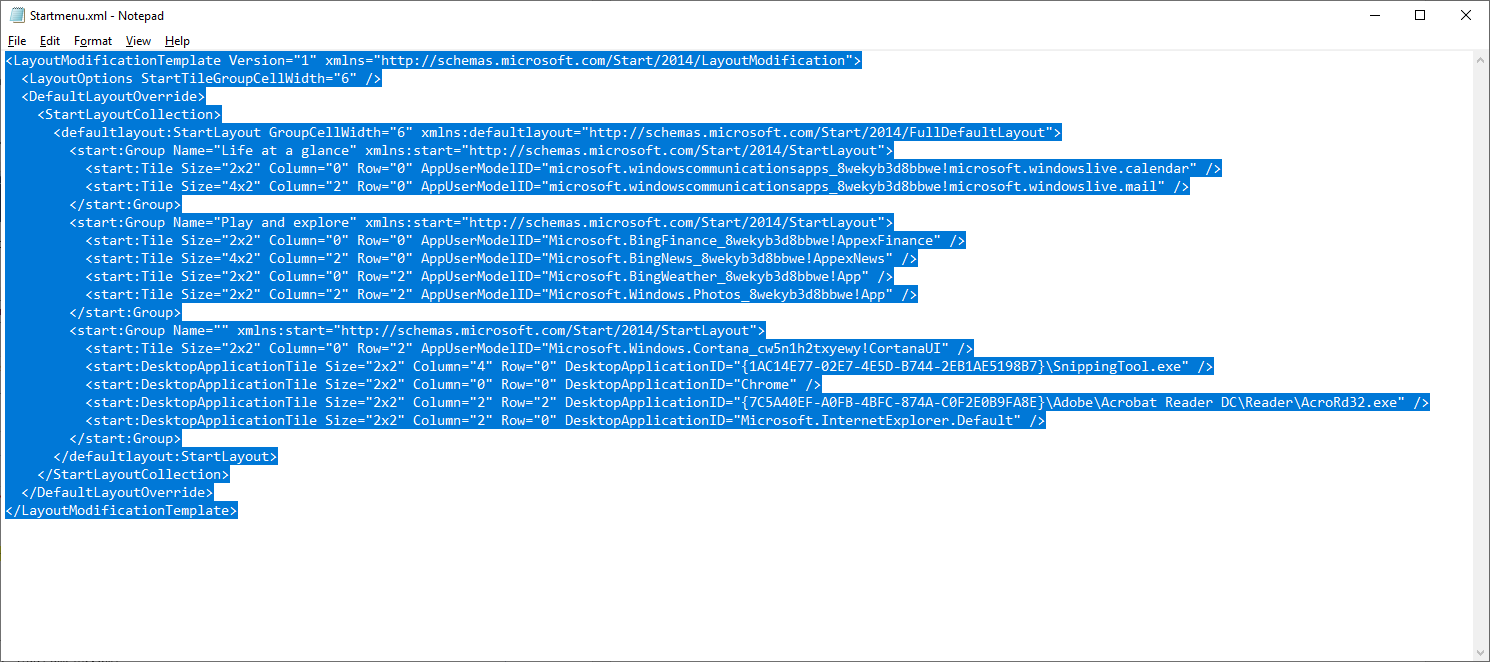1490x662 pixels.
Task: Open the Edit menu
Action: click(50, 41)
